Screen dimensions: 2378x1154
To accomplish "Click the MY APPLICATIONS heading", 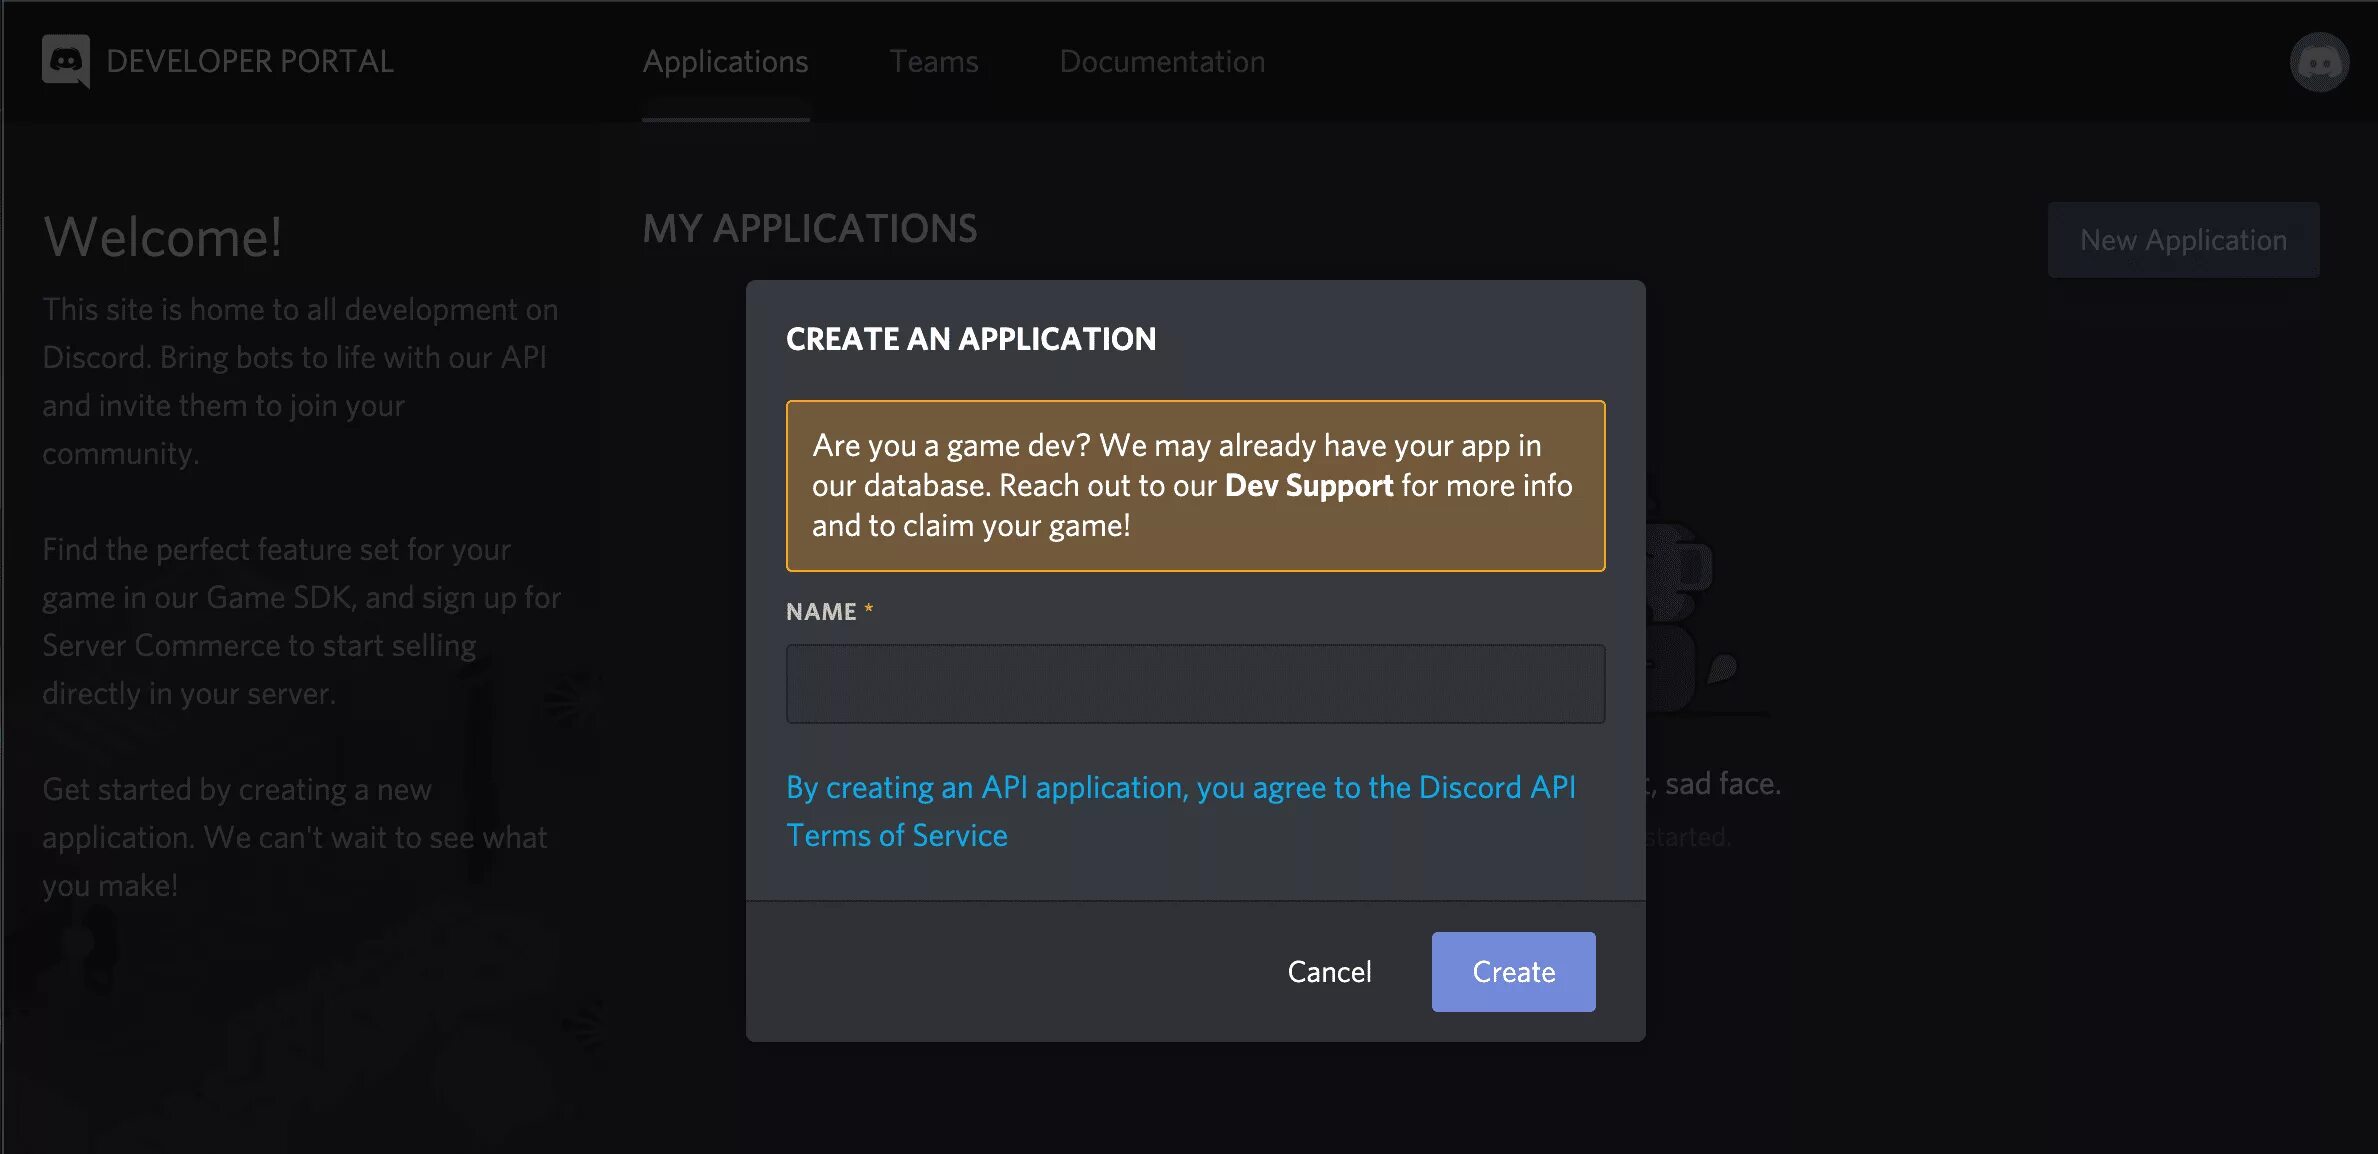I will 809,229.
